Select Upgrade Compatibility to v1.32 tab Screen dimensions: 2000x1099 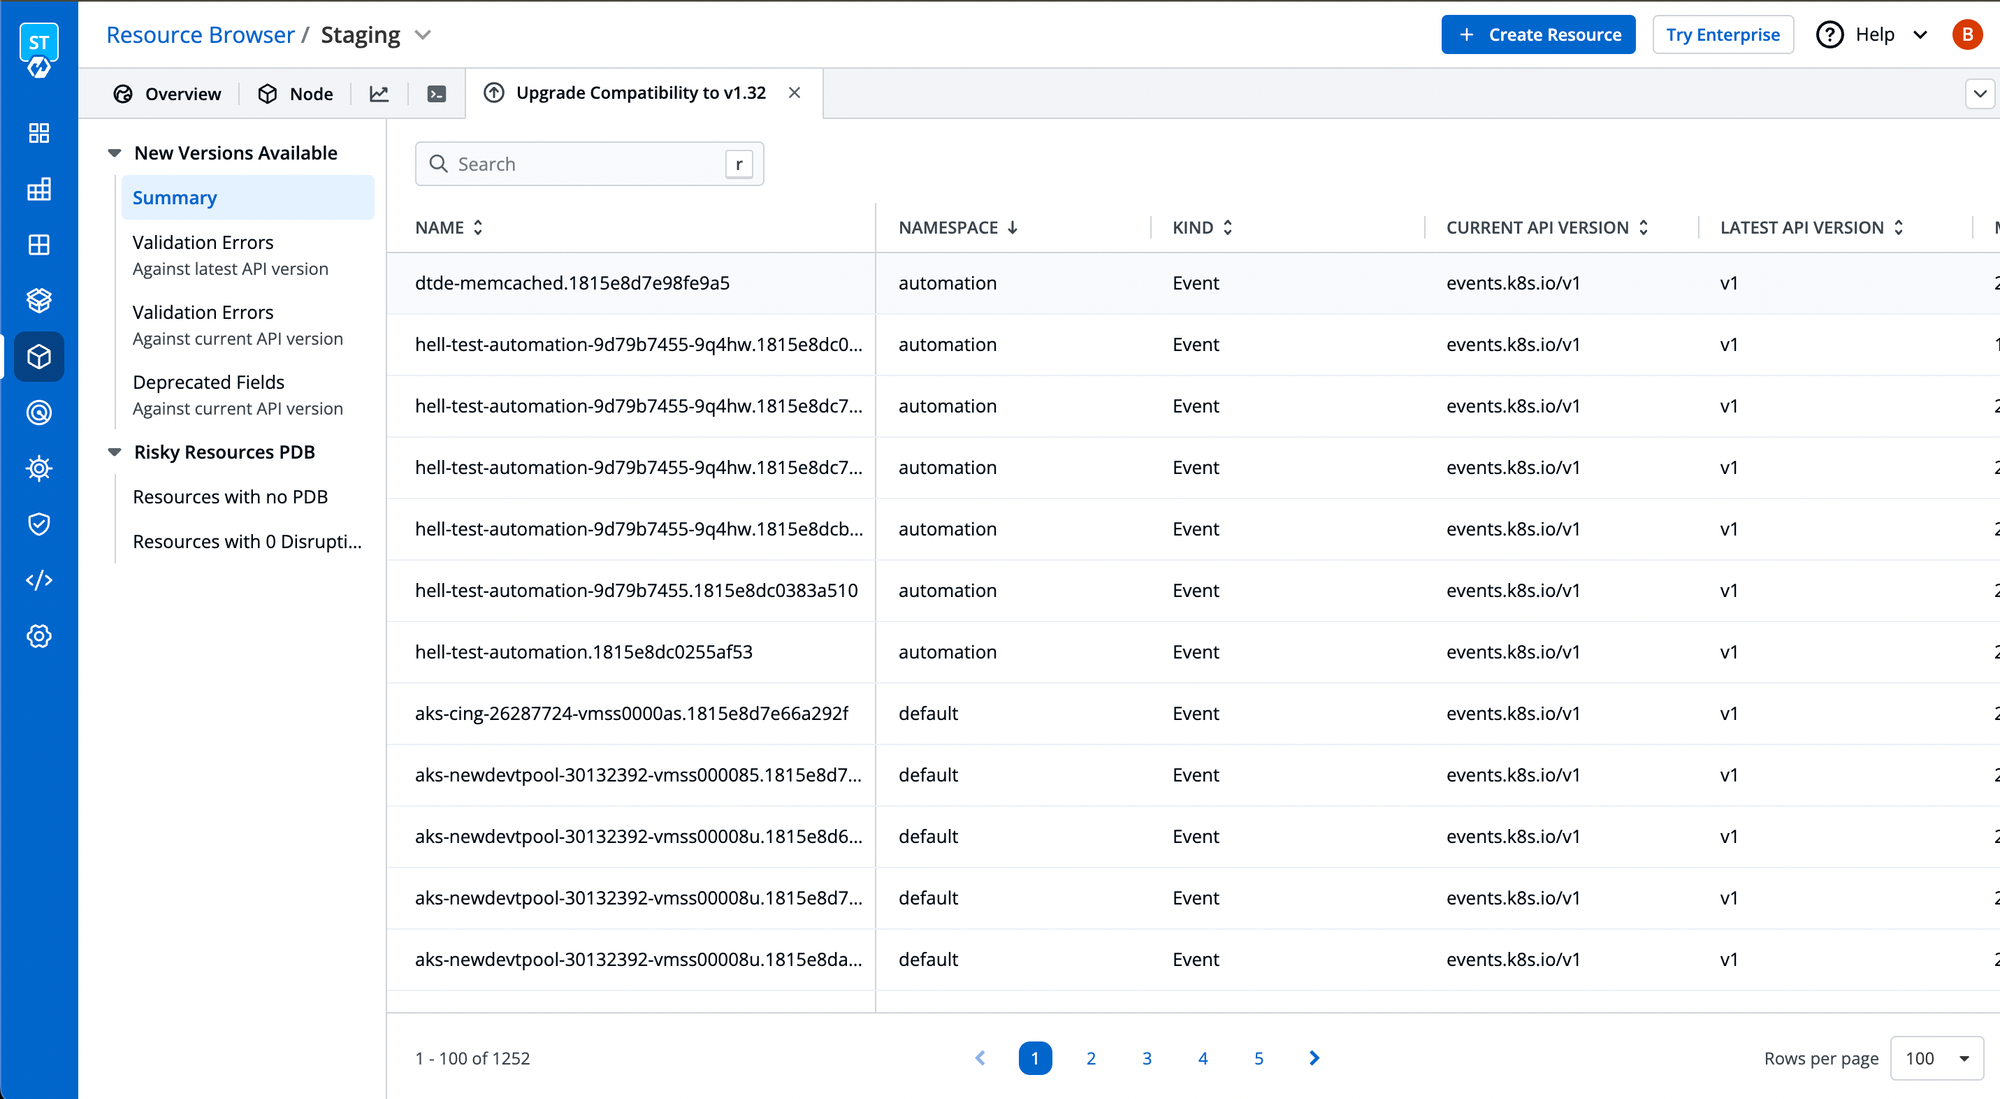[641, 93]
